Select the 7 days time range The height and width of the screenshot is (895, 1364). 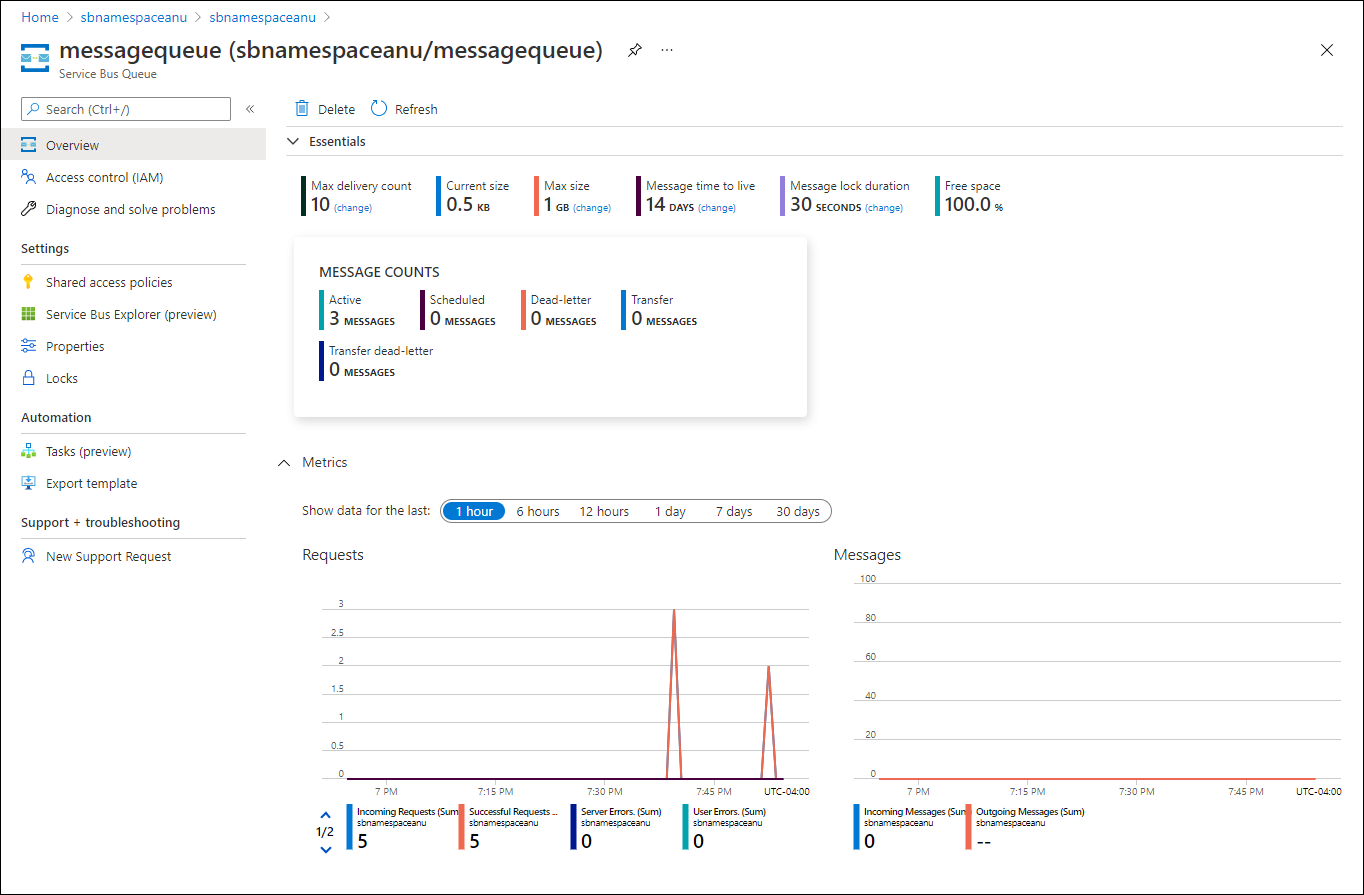tap(734, 511)
